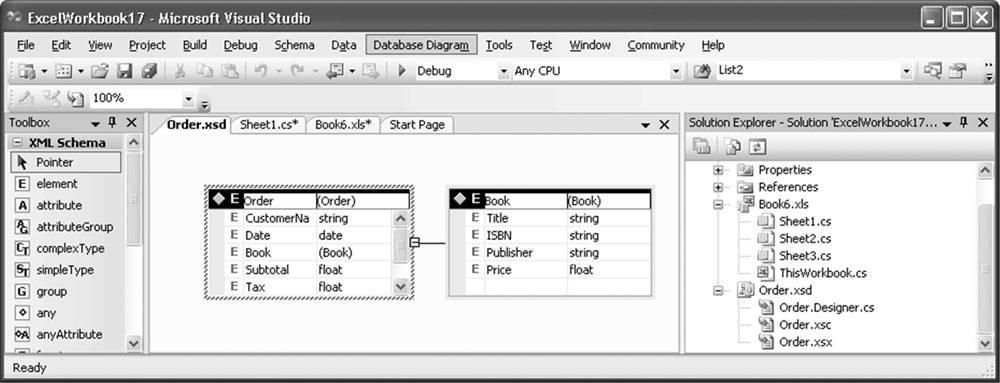Viewport: 1000px width, 383px height.
Task: Select Sheet2.cs in Solution Explorer
Action: pos(805,239)
